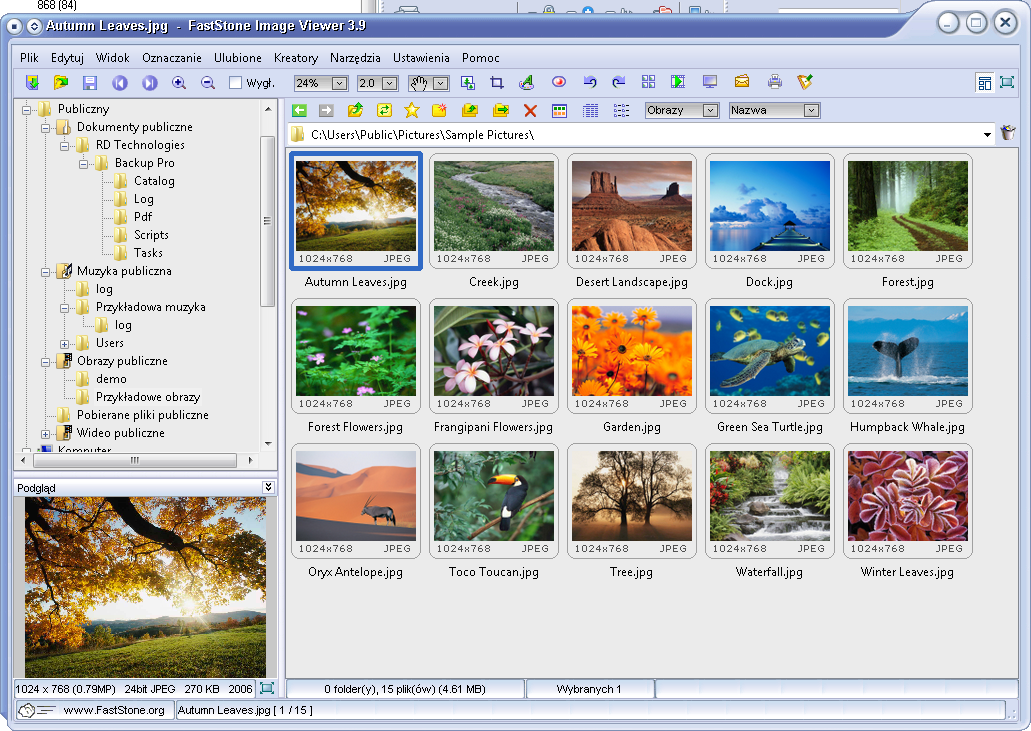Collapse the Podgląd preview panel
Viewport: 1031px width, 731px height.
pos(268,487)
